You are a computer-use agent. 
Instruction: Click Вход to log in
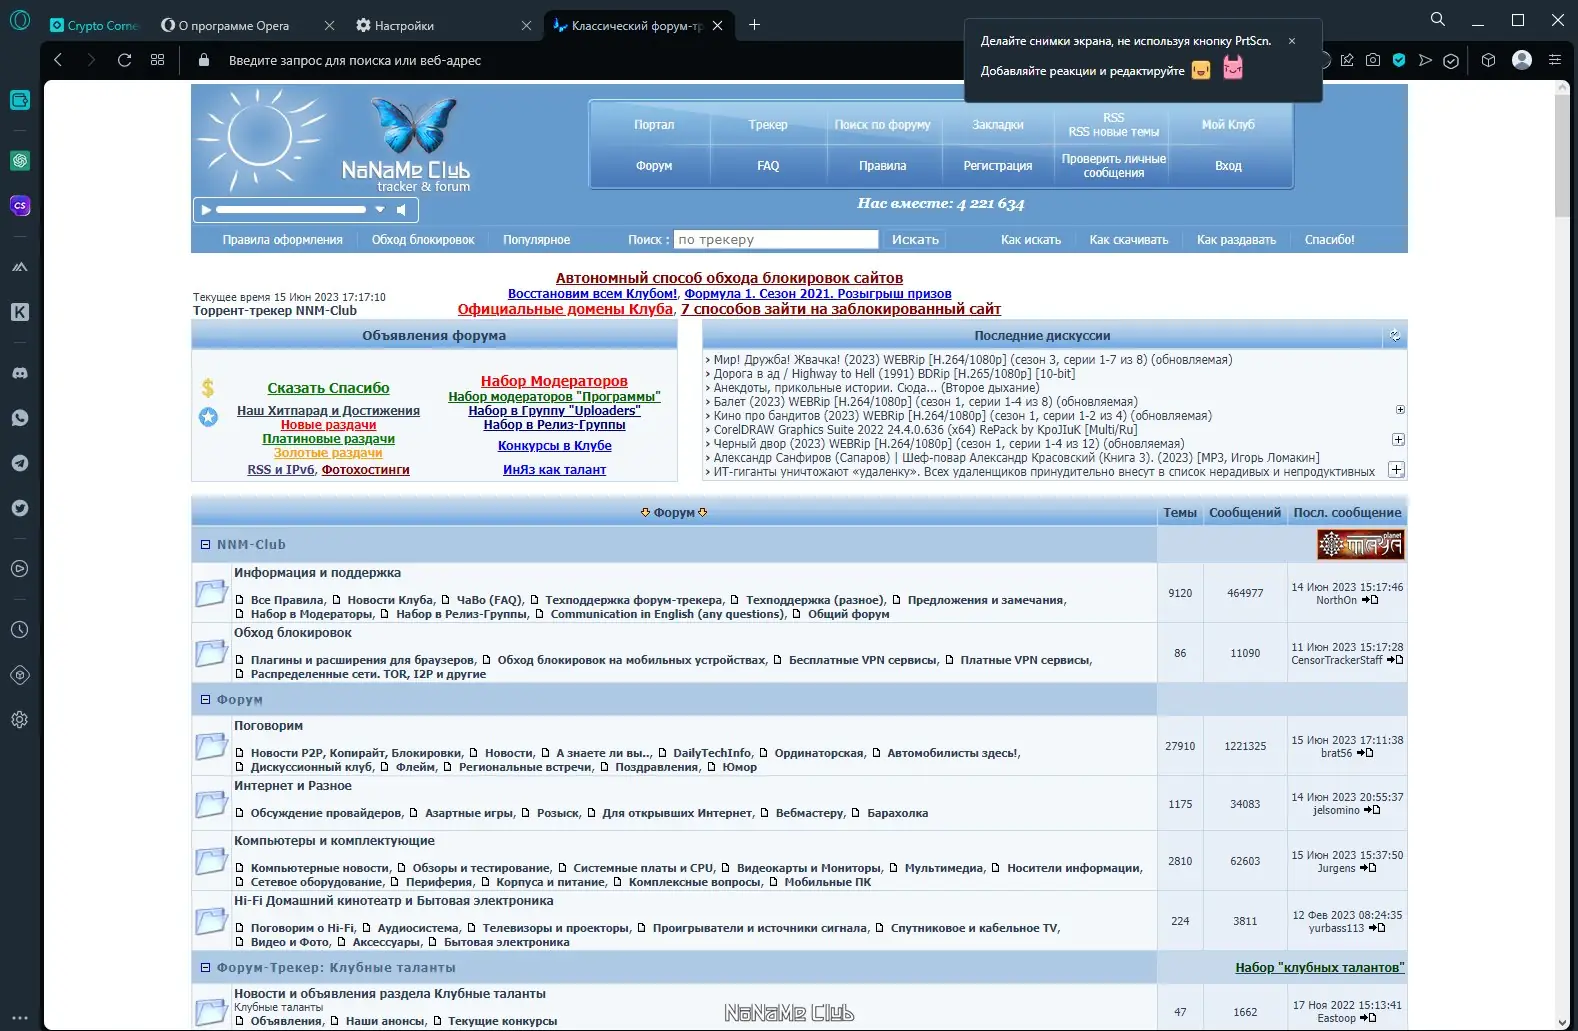(x=1228, y=166)
